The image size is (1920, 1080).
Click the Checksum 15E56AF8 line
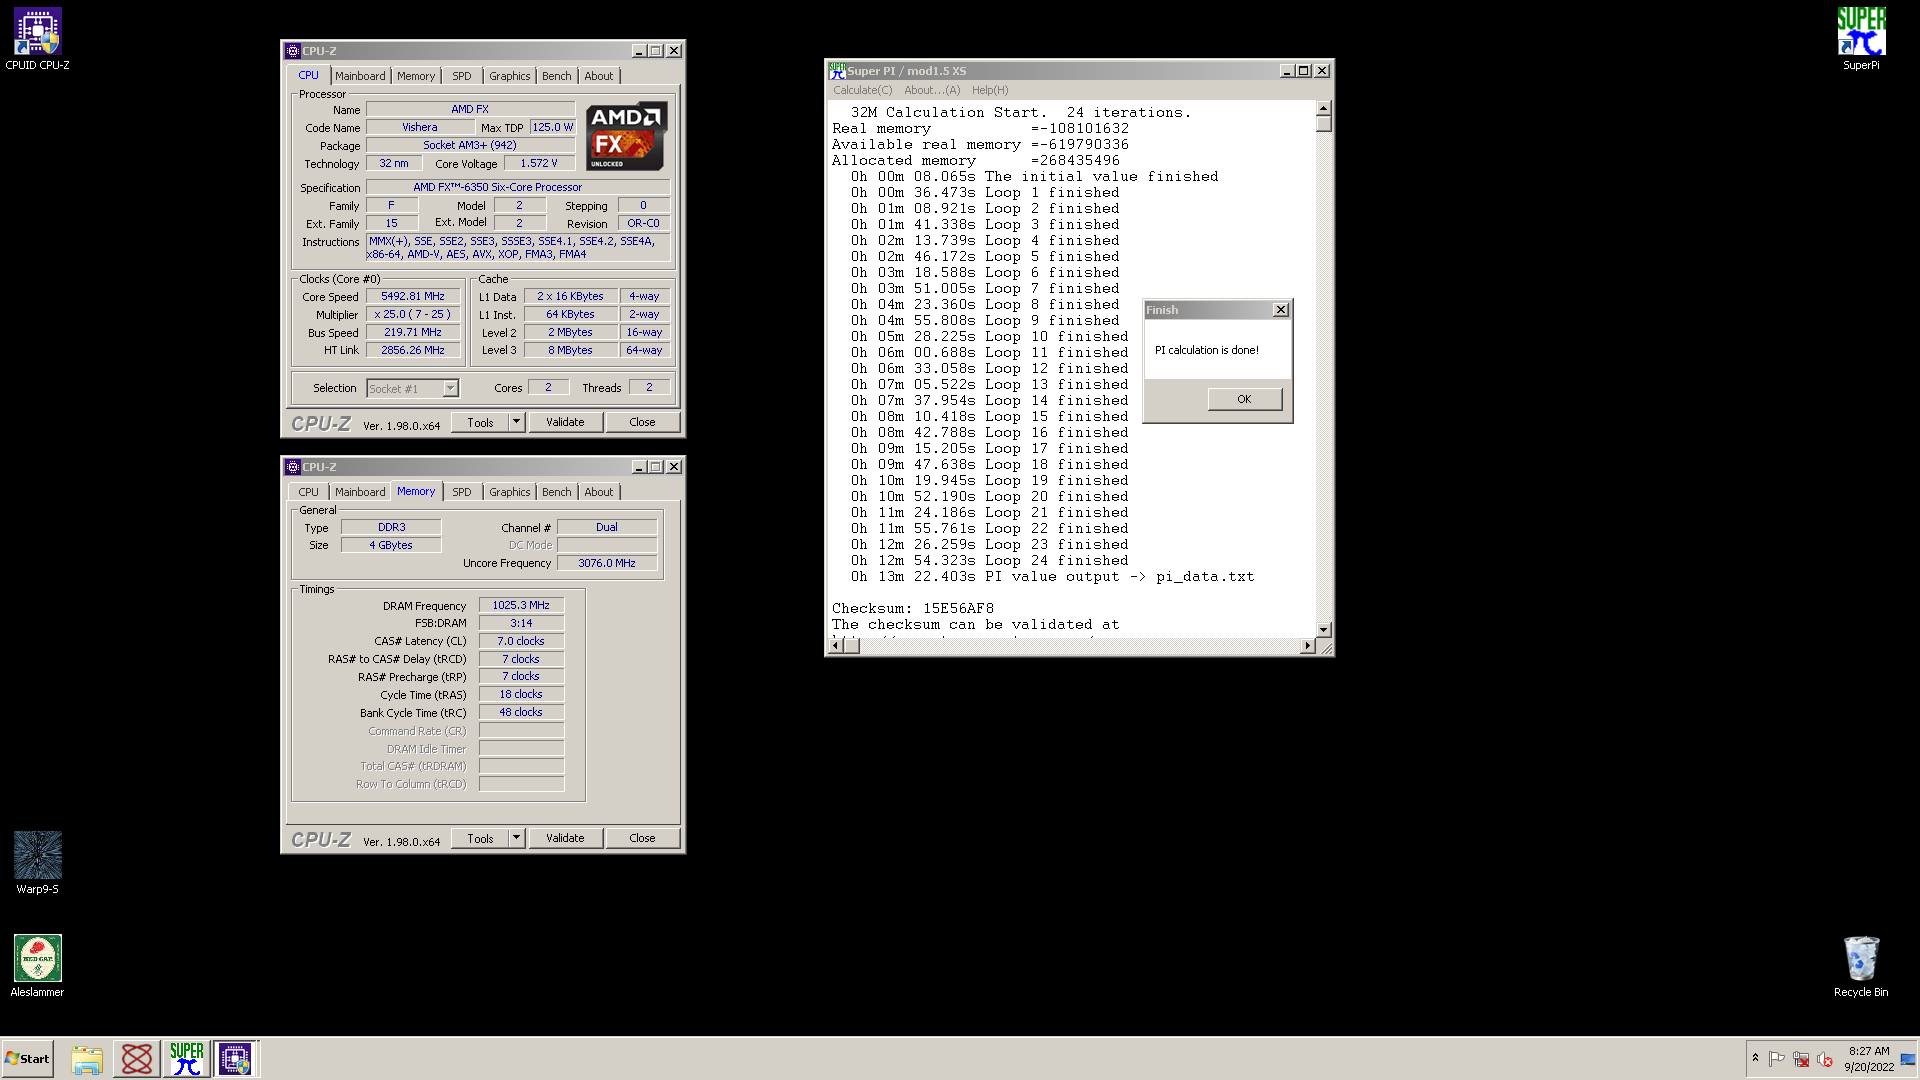(x=913, y=608)
